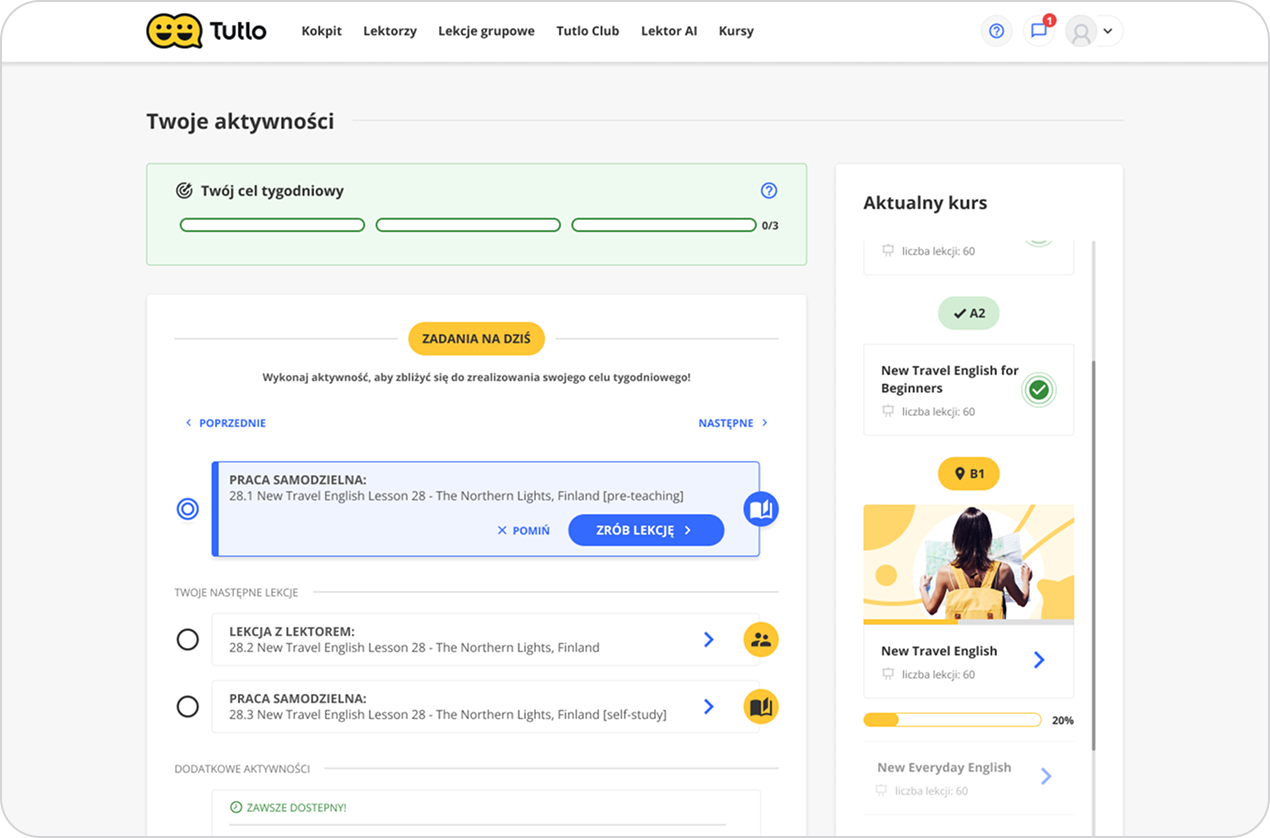Open Lekcje grupowe menu item

pos(486,31)
